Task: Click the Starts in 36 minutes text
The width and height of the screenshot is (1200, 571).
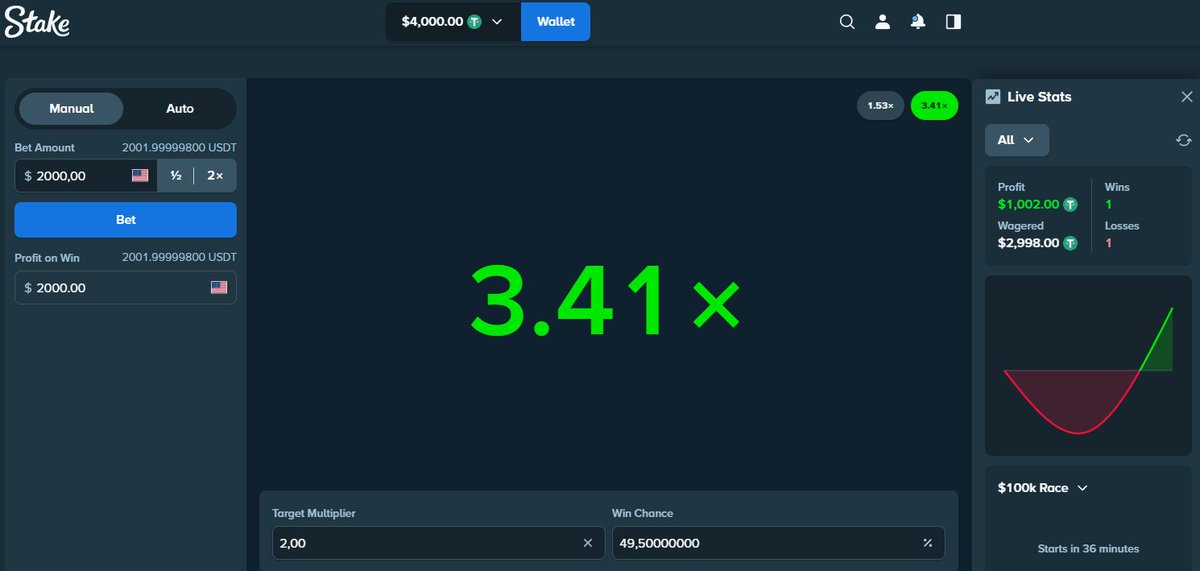Action: point(1088,548)
